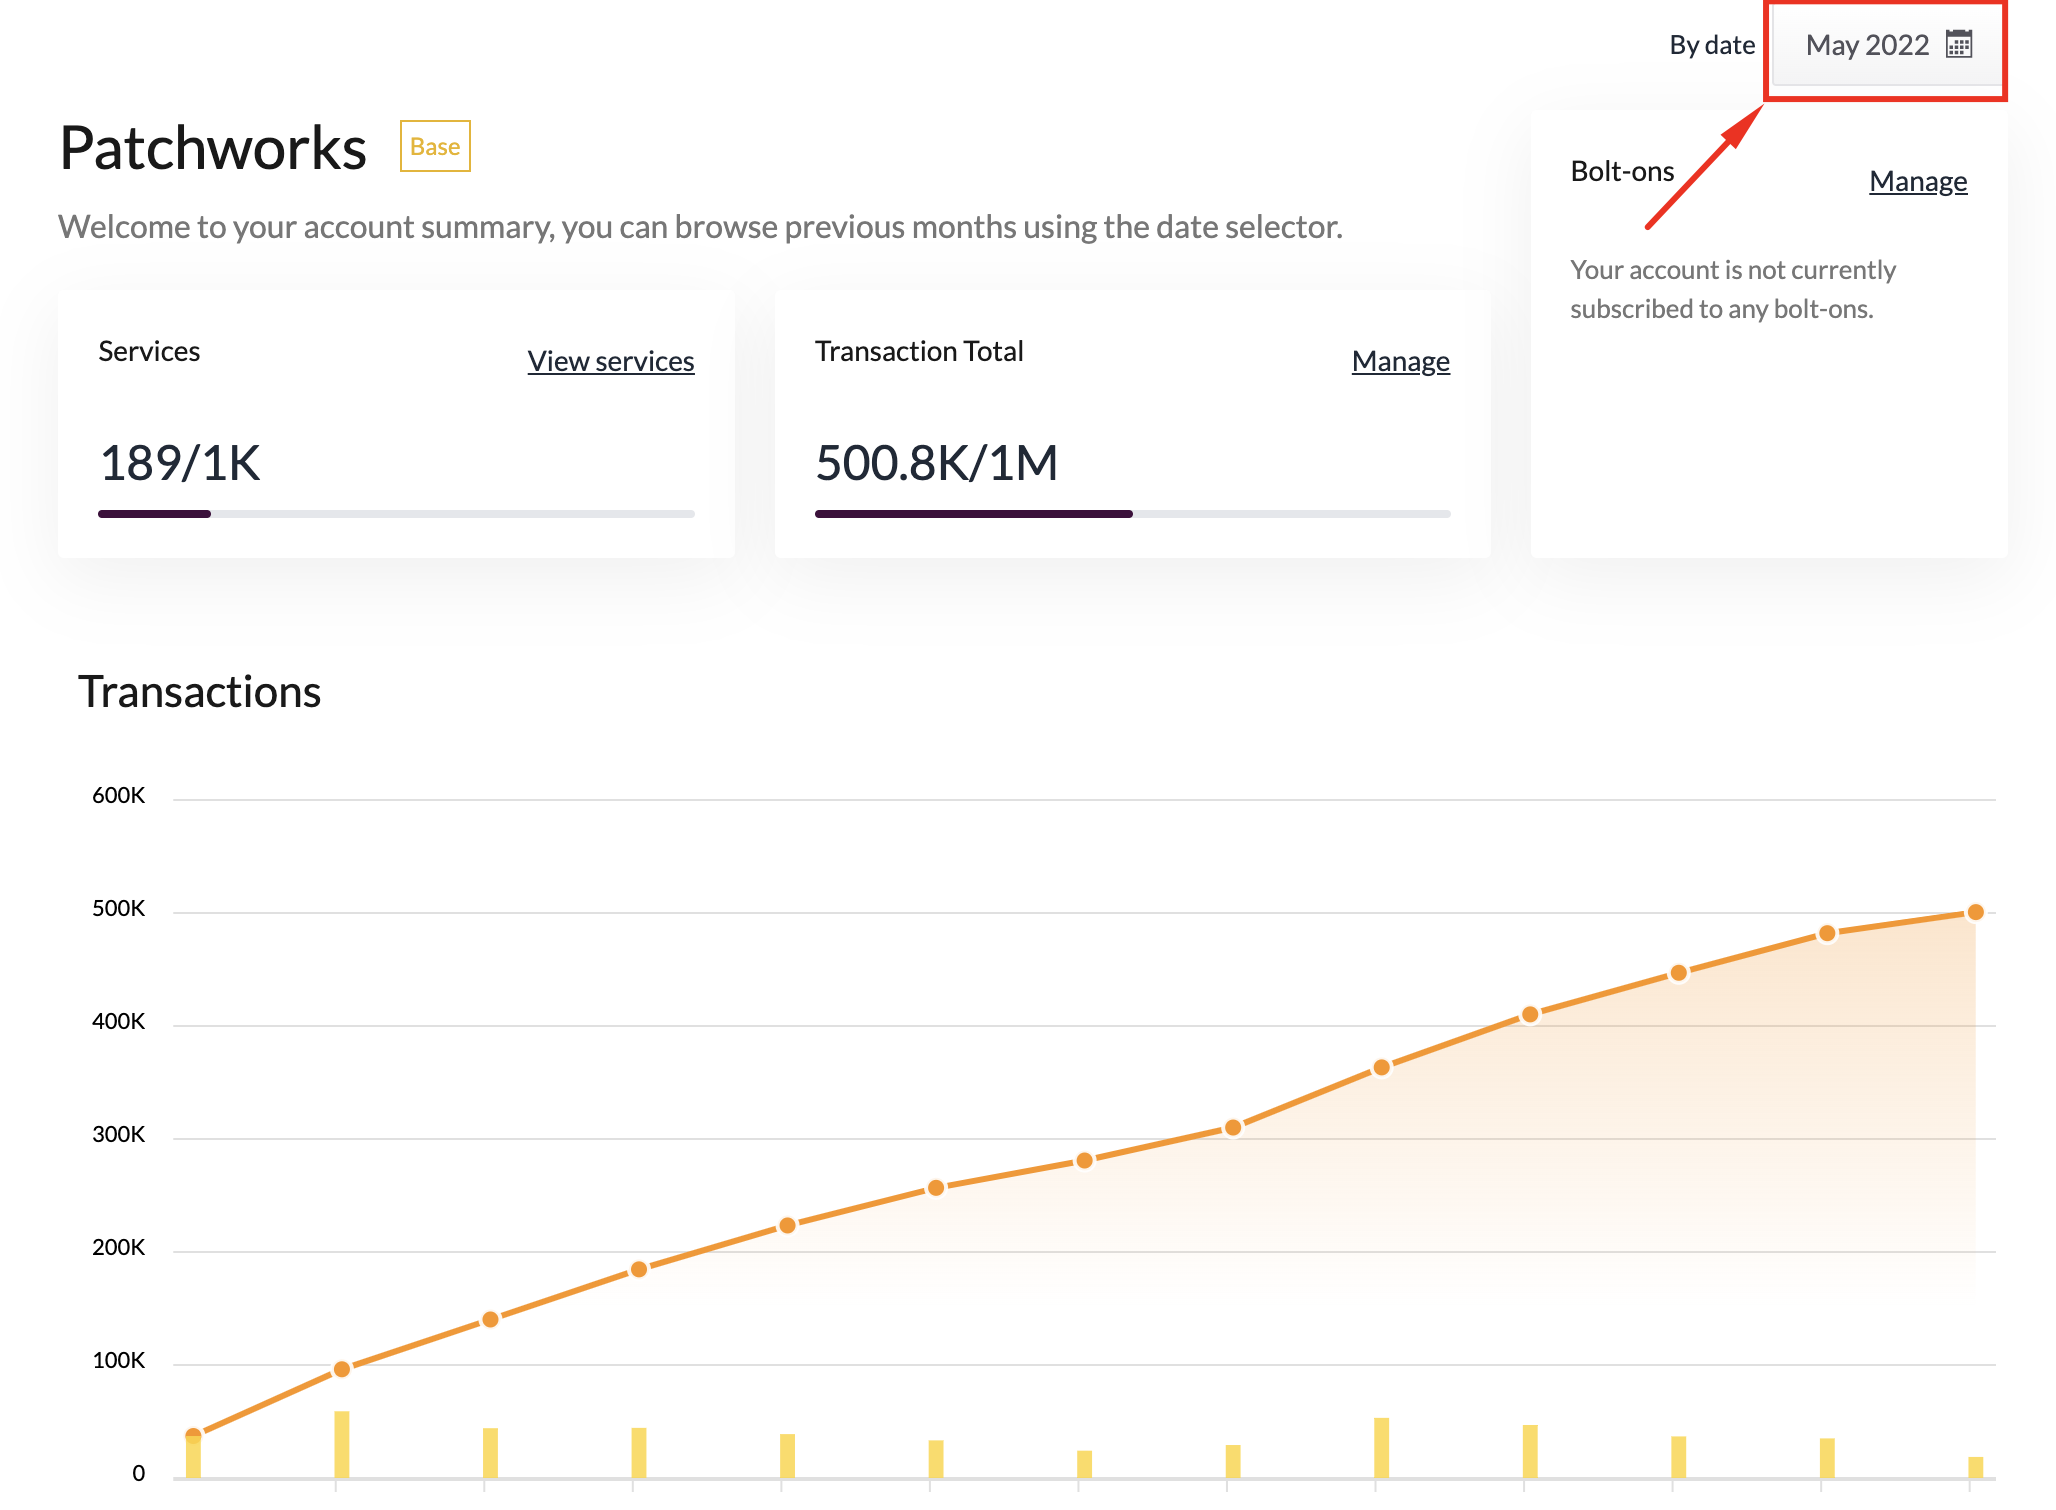
Task: Click the 300K y-axis label
Action: pyautogui.click(x=118, y=1134)
